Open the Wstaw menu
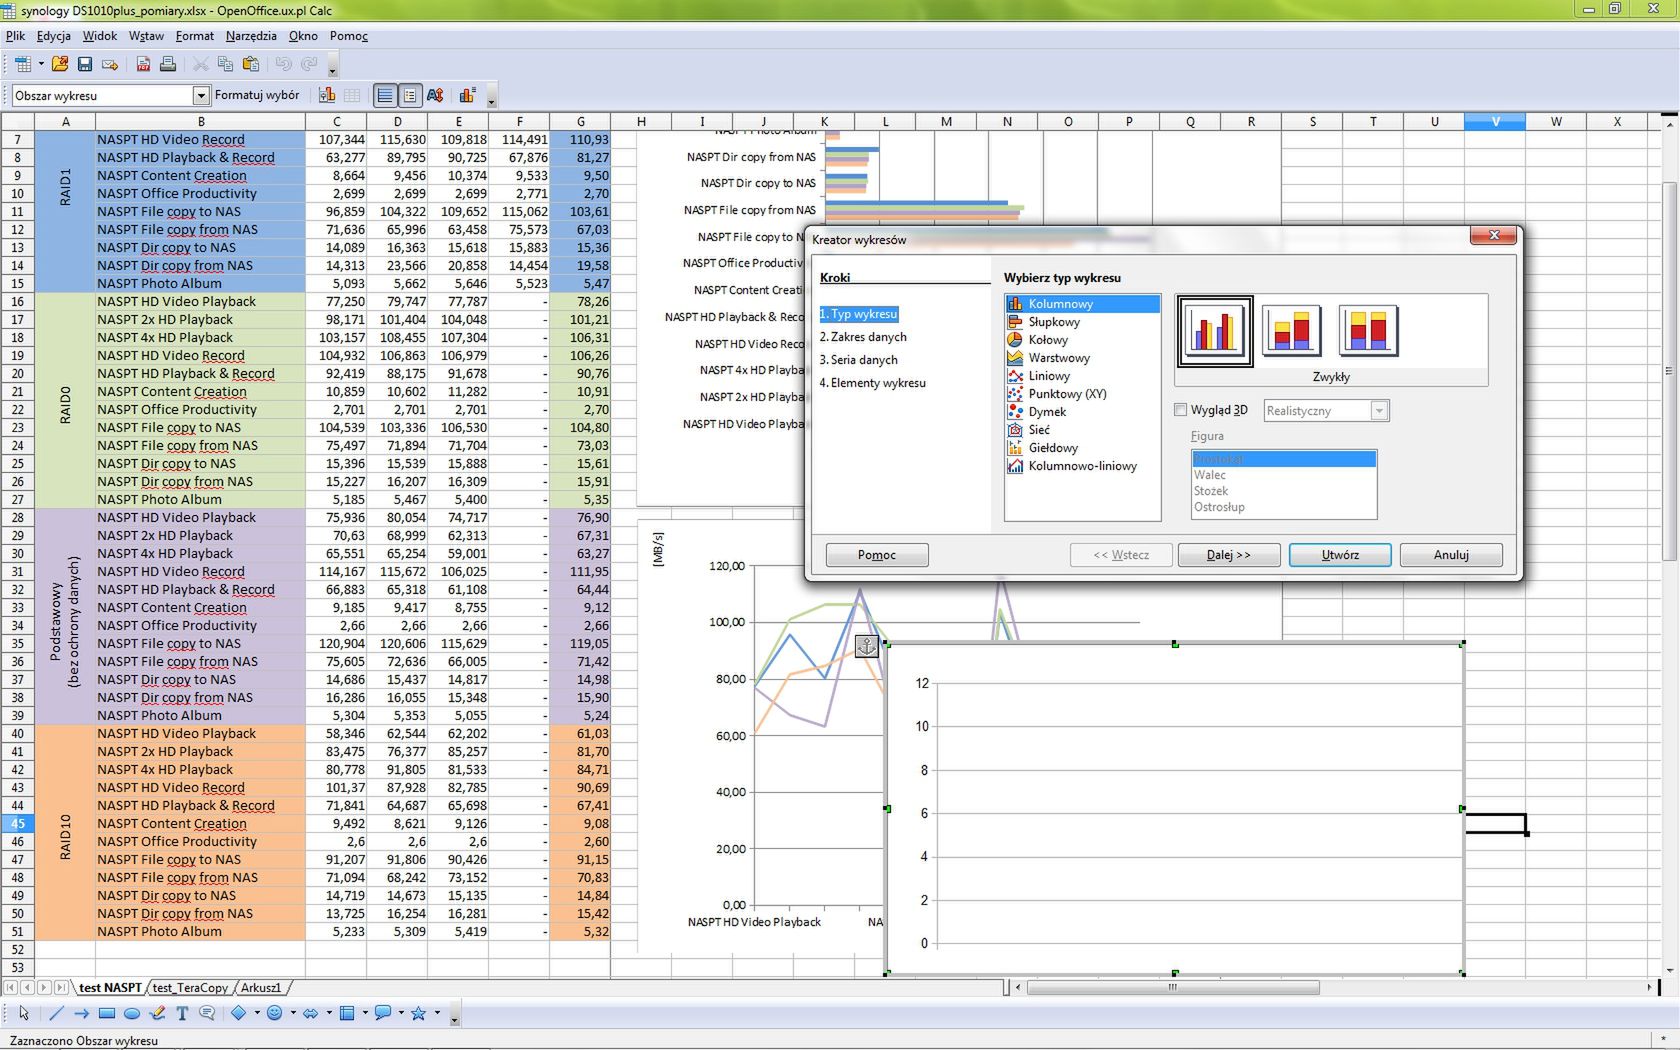This screenshot has height=1050, width=1680. pos(146,36)
